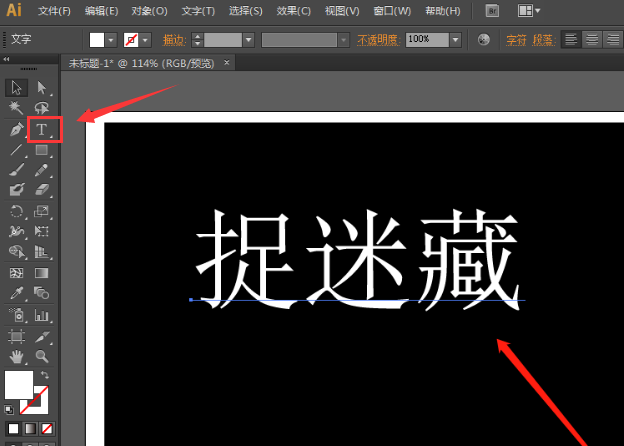The width and height of the screenshot is (624, 446).
Task: Open the 效果(C) menu
Action: pyautogui.click(x=293, y=11)
